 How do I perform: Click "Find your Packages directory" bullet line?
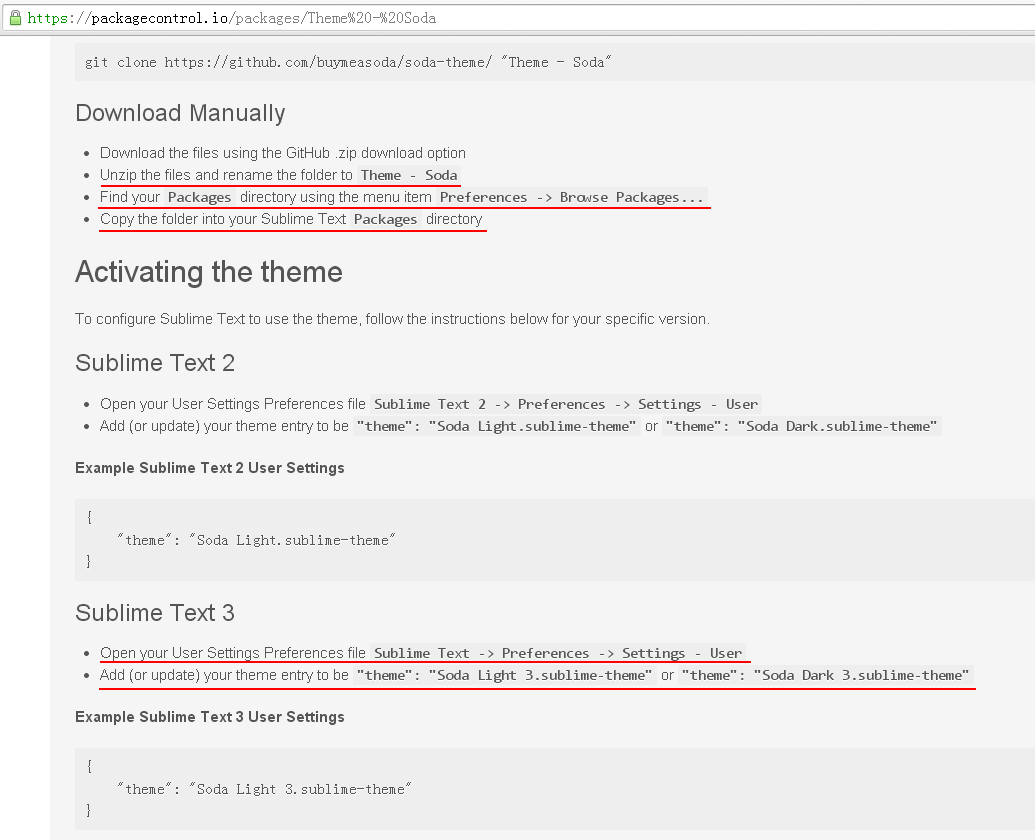point(403,197)
